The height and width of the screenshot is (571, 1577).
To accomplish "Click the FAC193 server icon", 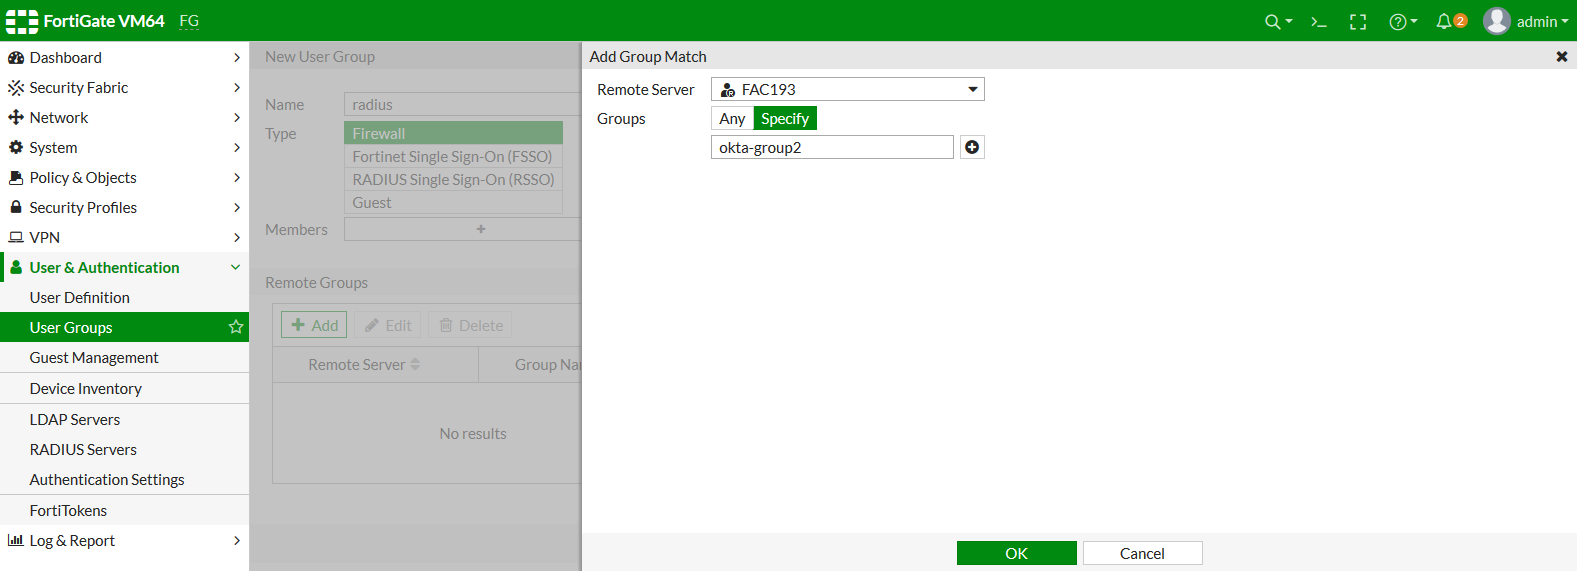I will 728,90.
